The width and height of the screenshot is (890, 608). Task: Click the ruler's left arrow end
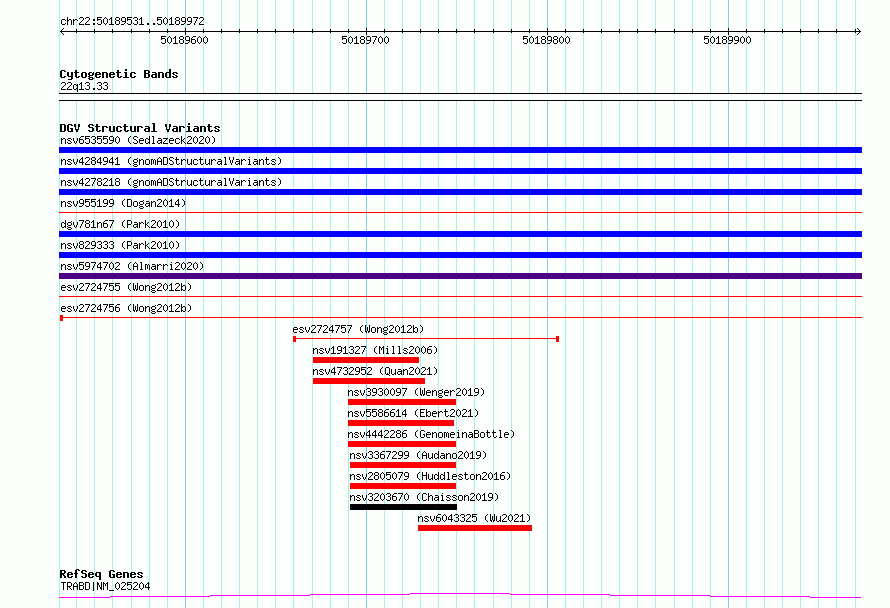tap(62, 32)
